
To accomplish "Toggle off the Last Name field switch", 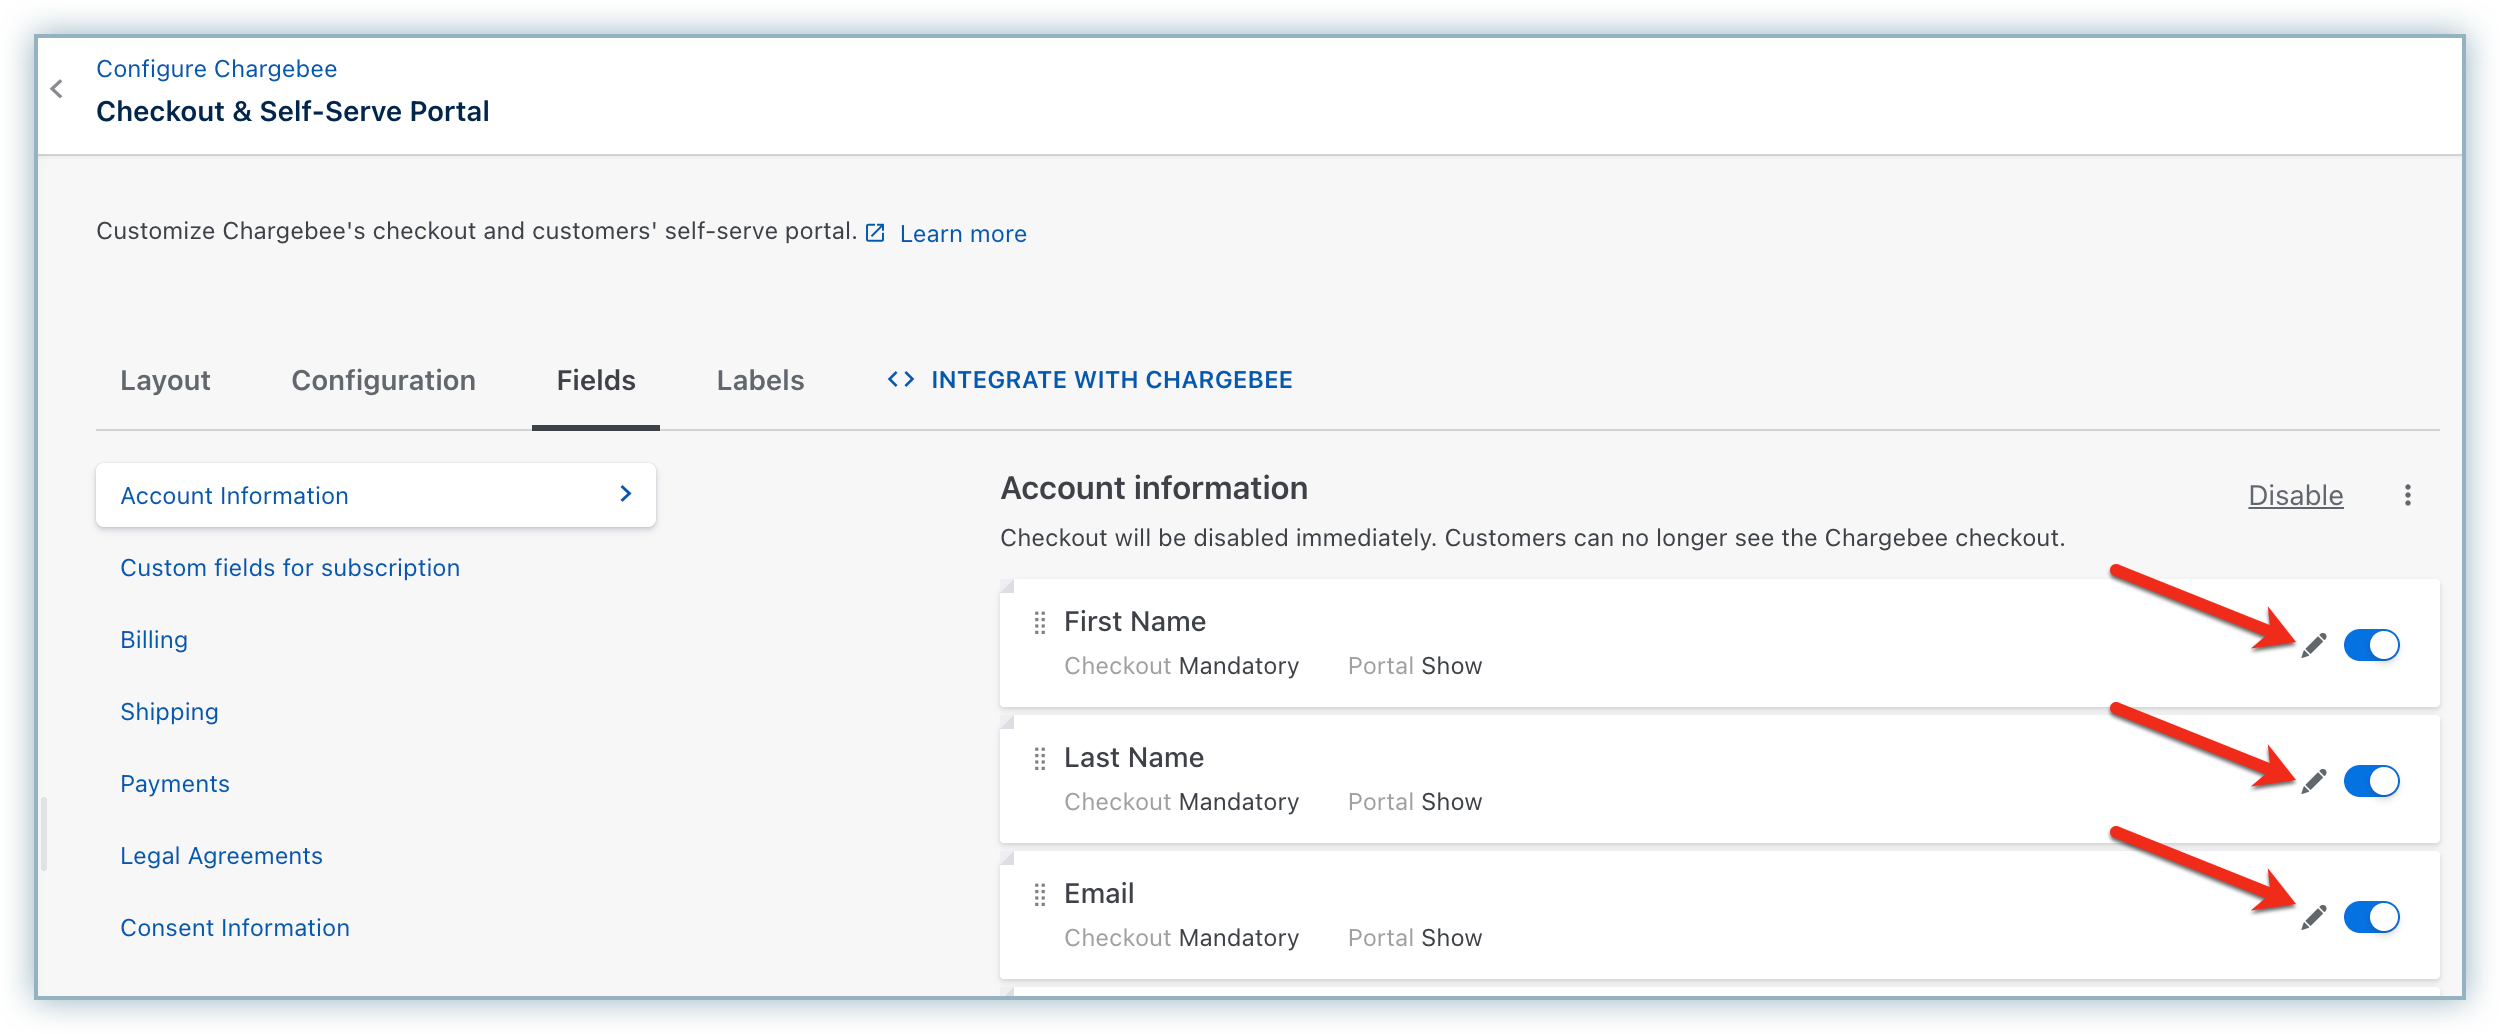I will [x=2371, y=782].
